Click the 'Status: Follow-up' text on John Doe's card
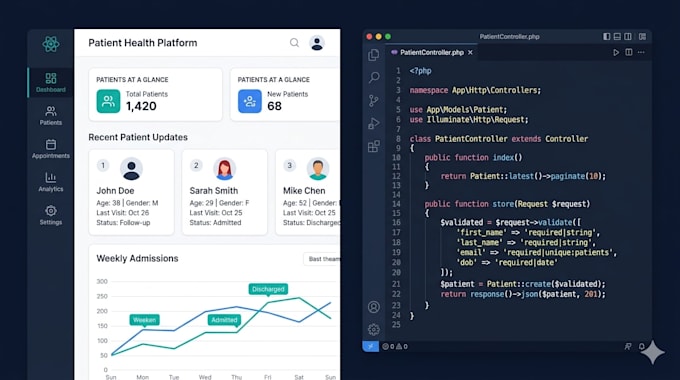This screenshot has width=680, height=380. 123,223
